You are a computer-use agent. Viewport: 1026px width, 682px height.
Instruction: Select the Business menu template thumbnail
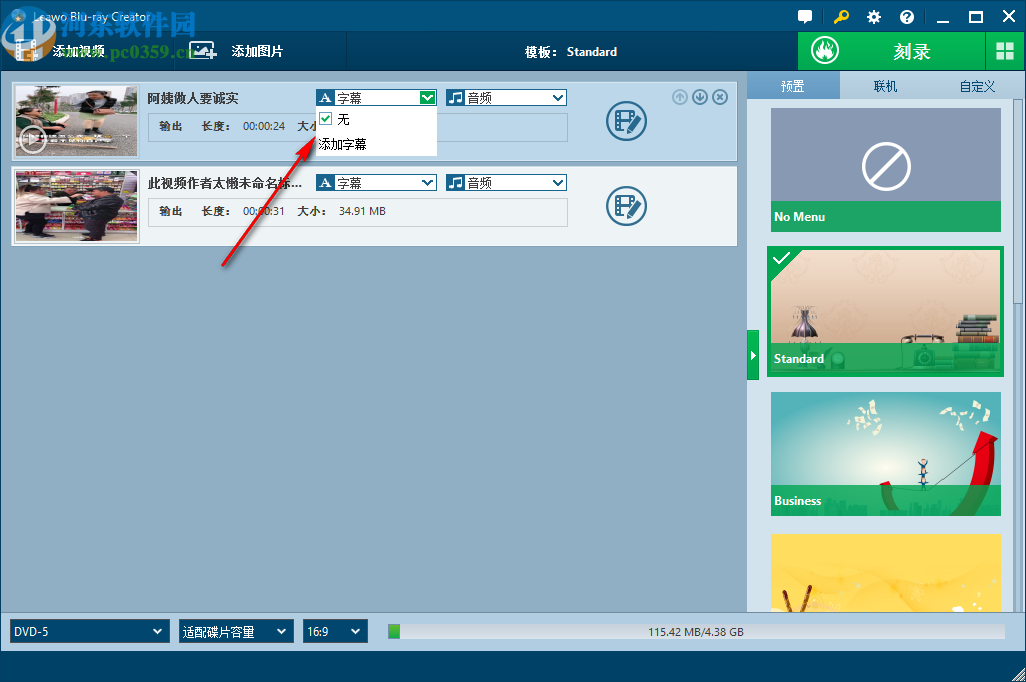[x=885, y=454]
